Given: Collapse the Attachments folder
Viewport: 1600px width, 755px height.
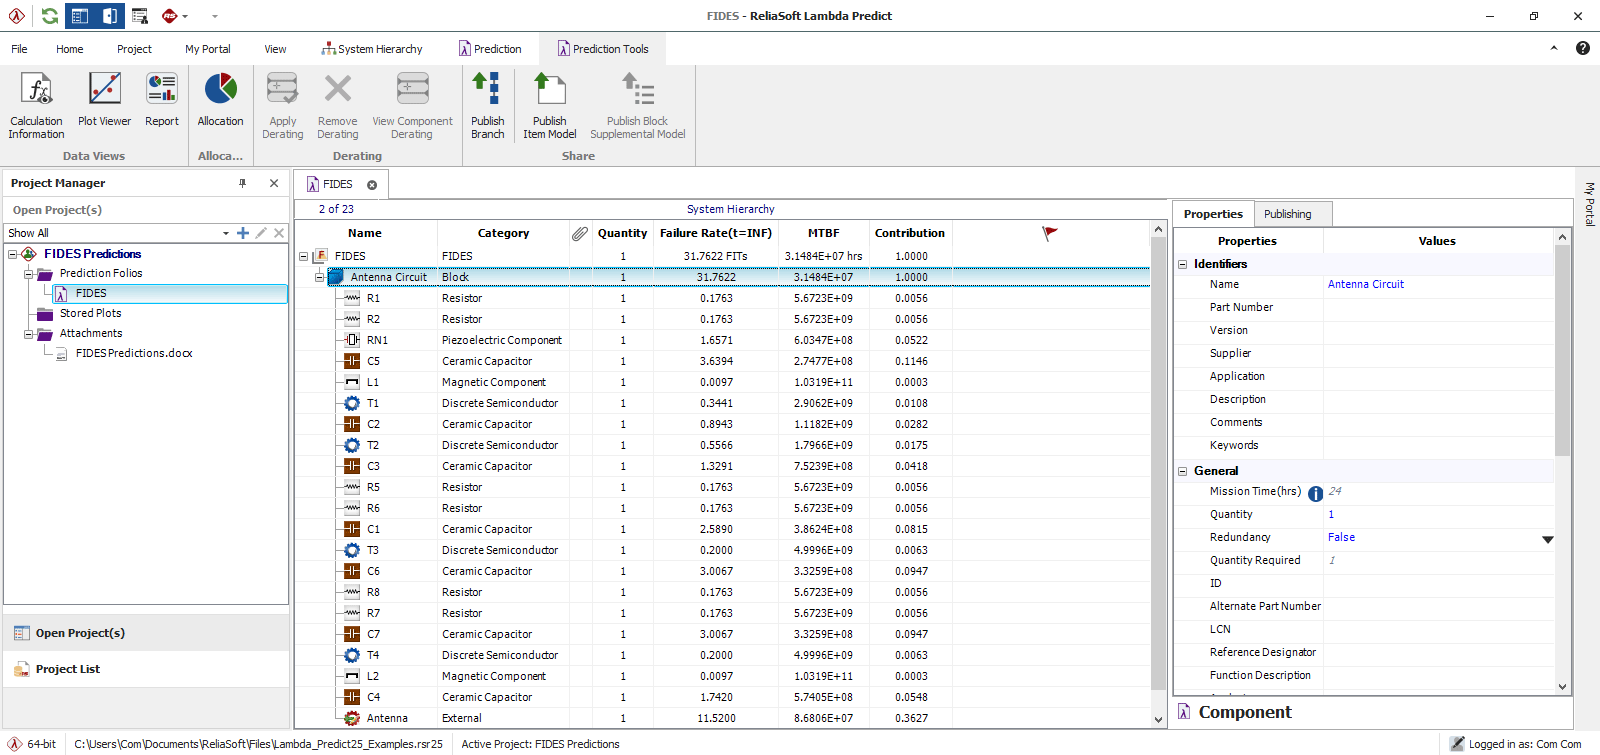Looking at the screenshot, I should [29, 334].
